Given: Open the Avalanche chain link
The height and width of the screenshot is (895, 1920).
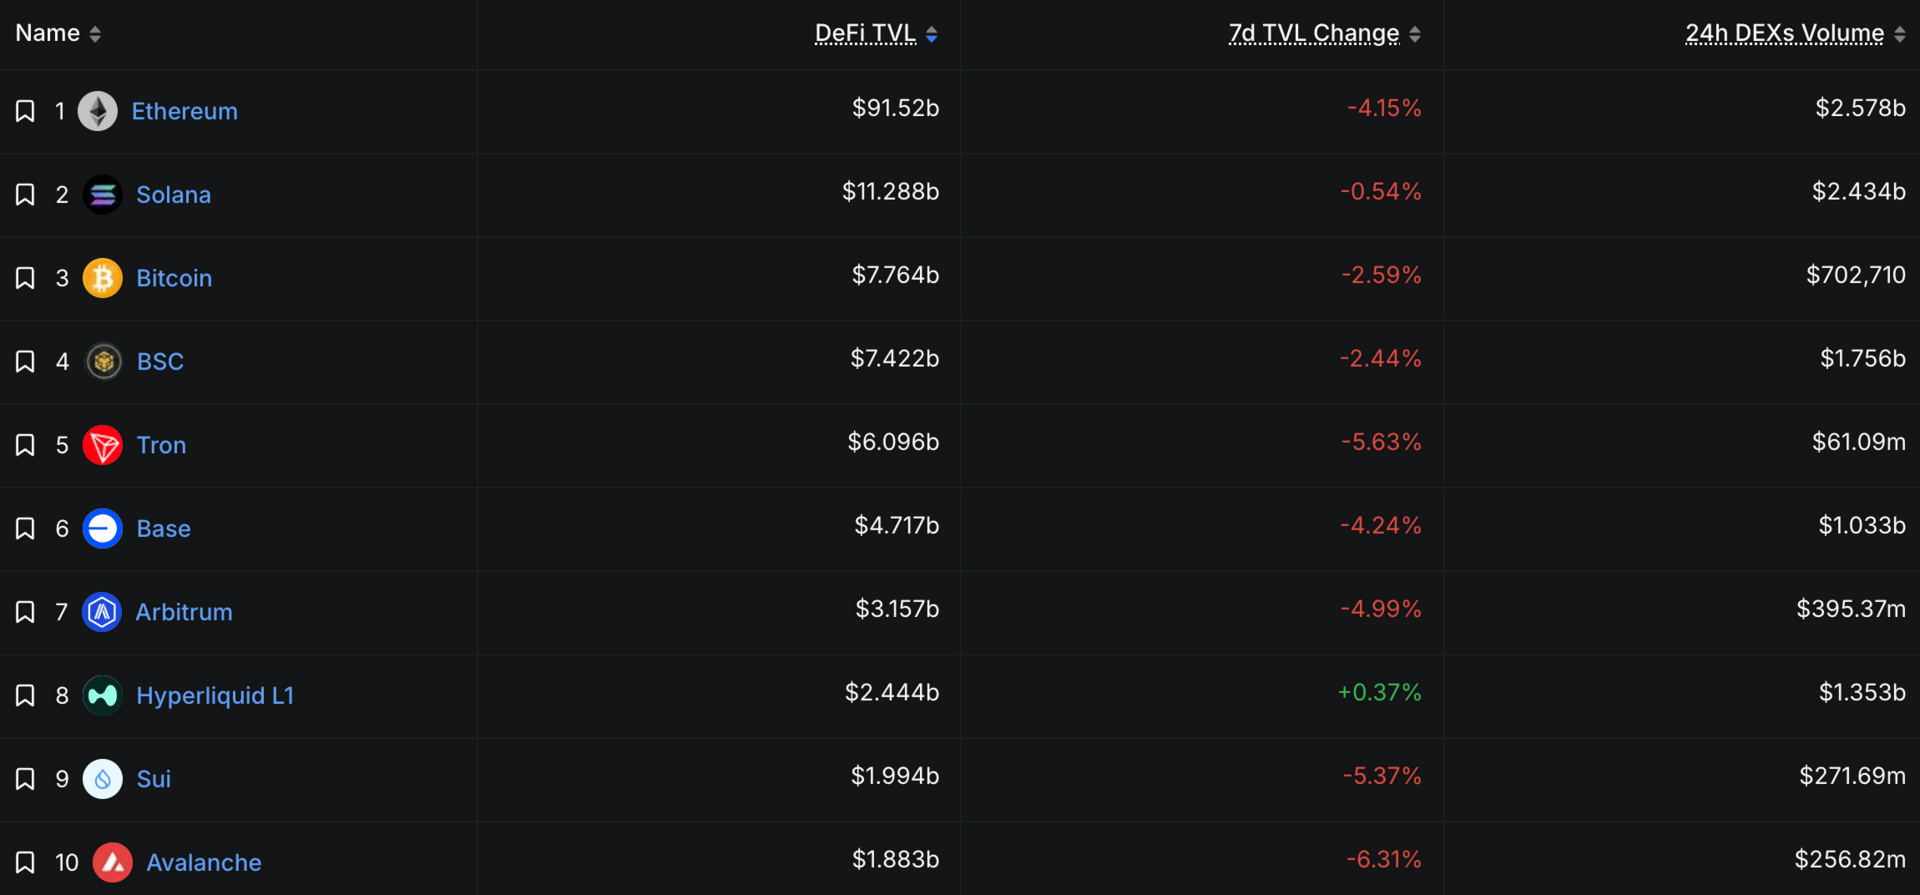Looking at the screenshot, I should (x=204, y=862).
